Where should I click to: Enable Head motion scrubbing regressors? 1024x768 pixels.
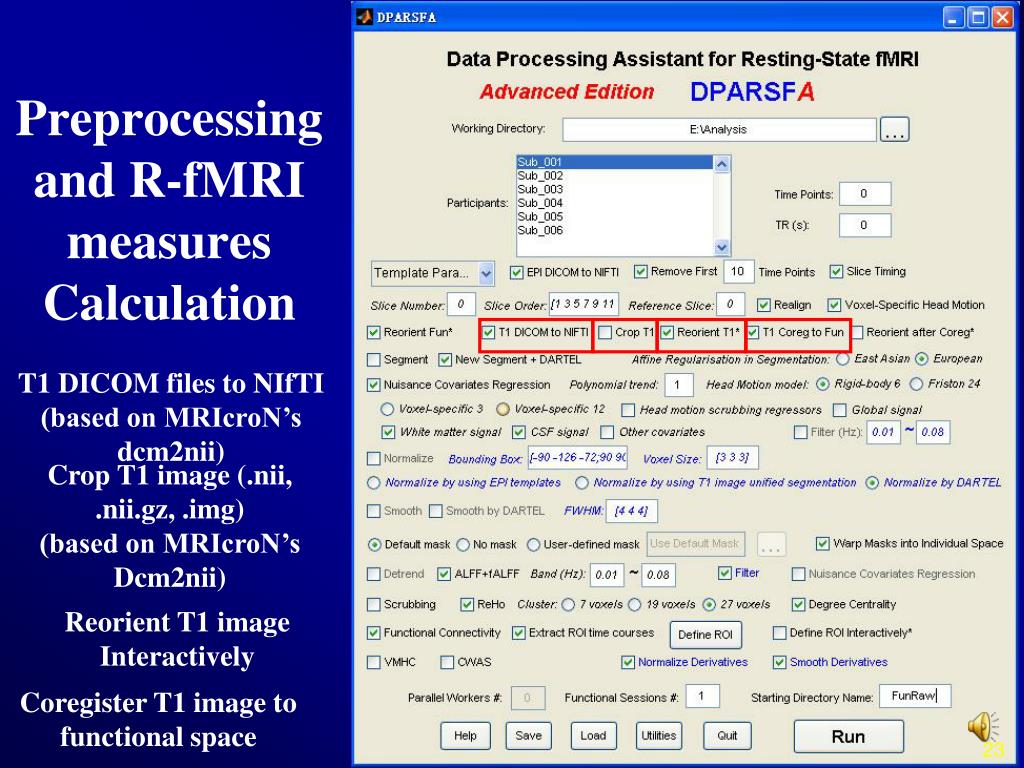point(628,410)
